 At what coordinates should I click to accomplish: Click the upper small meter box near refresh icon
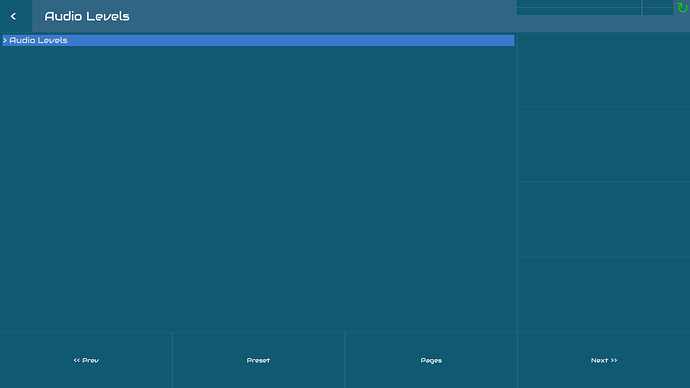[658, 4]
